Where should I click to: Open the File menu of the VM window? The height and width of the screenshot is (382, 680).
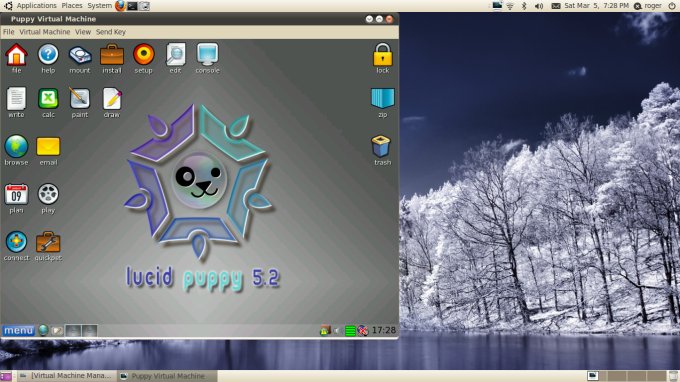pos(9,32)
